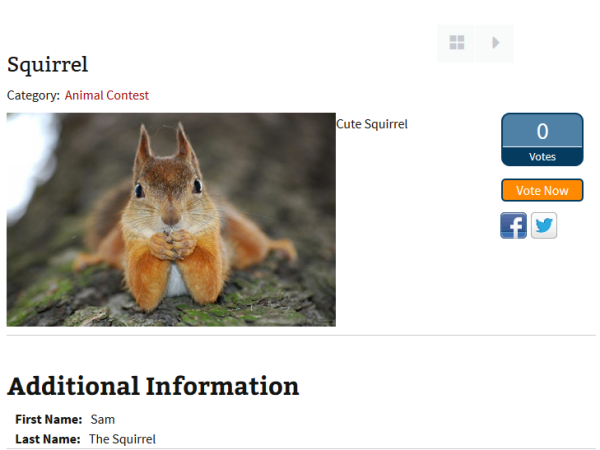Screen dimensions: 600x450
Task: Click the squirrel photo
Action: 171,220
